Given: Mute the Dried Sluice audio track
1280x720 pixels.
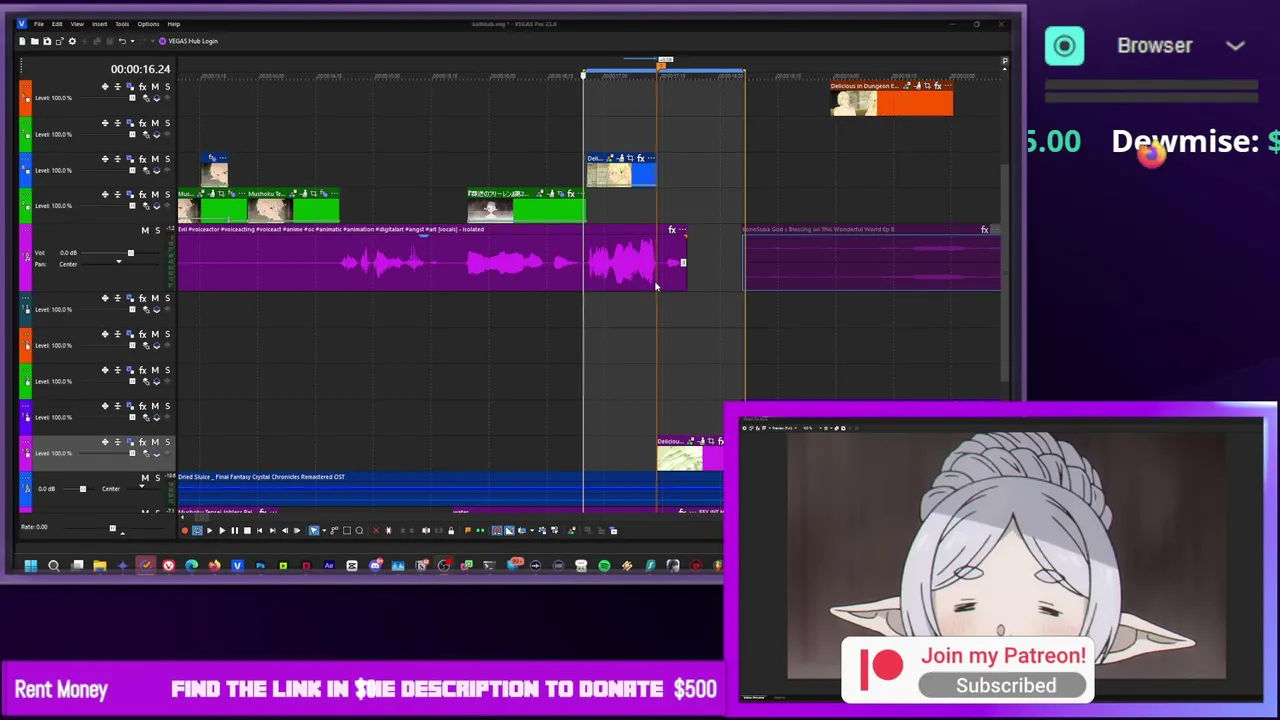Looking at the screenshot, I should [144, 478].
